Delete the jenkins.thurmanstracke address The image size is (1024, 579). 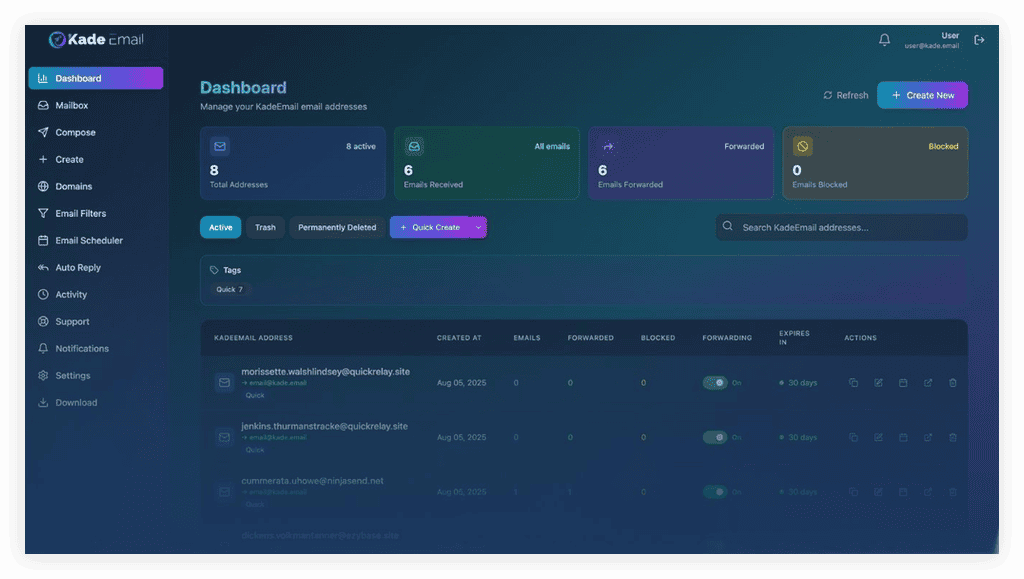point(953,437)
